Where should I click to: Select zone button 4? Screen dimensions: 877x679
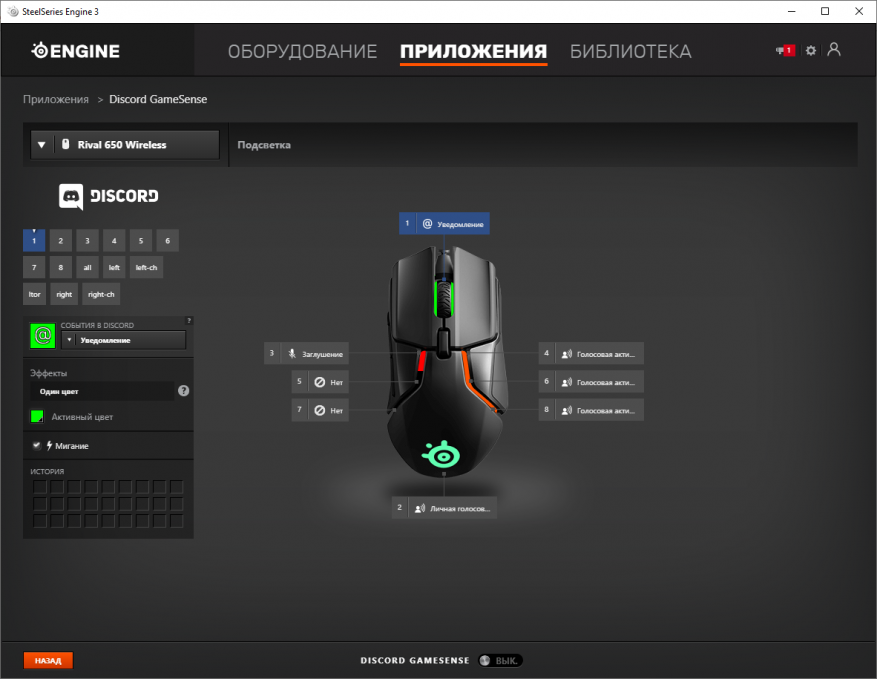[114, 241]
